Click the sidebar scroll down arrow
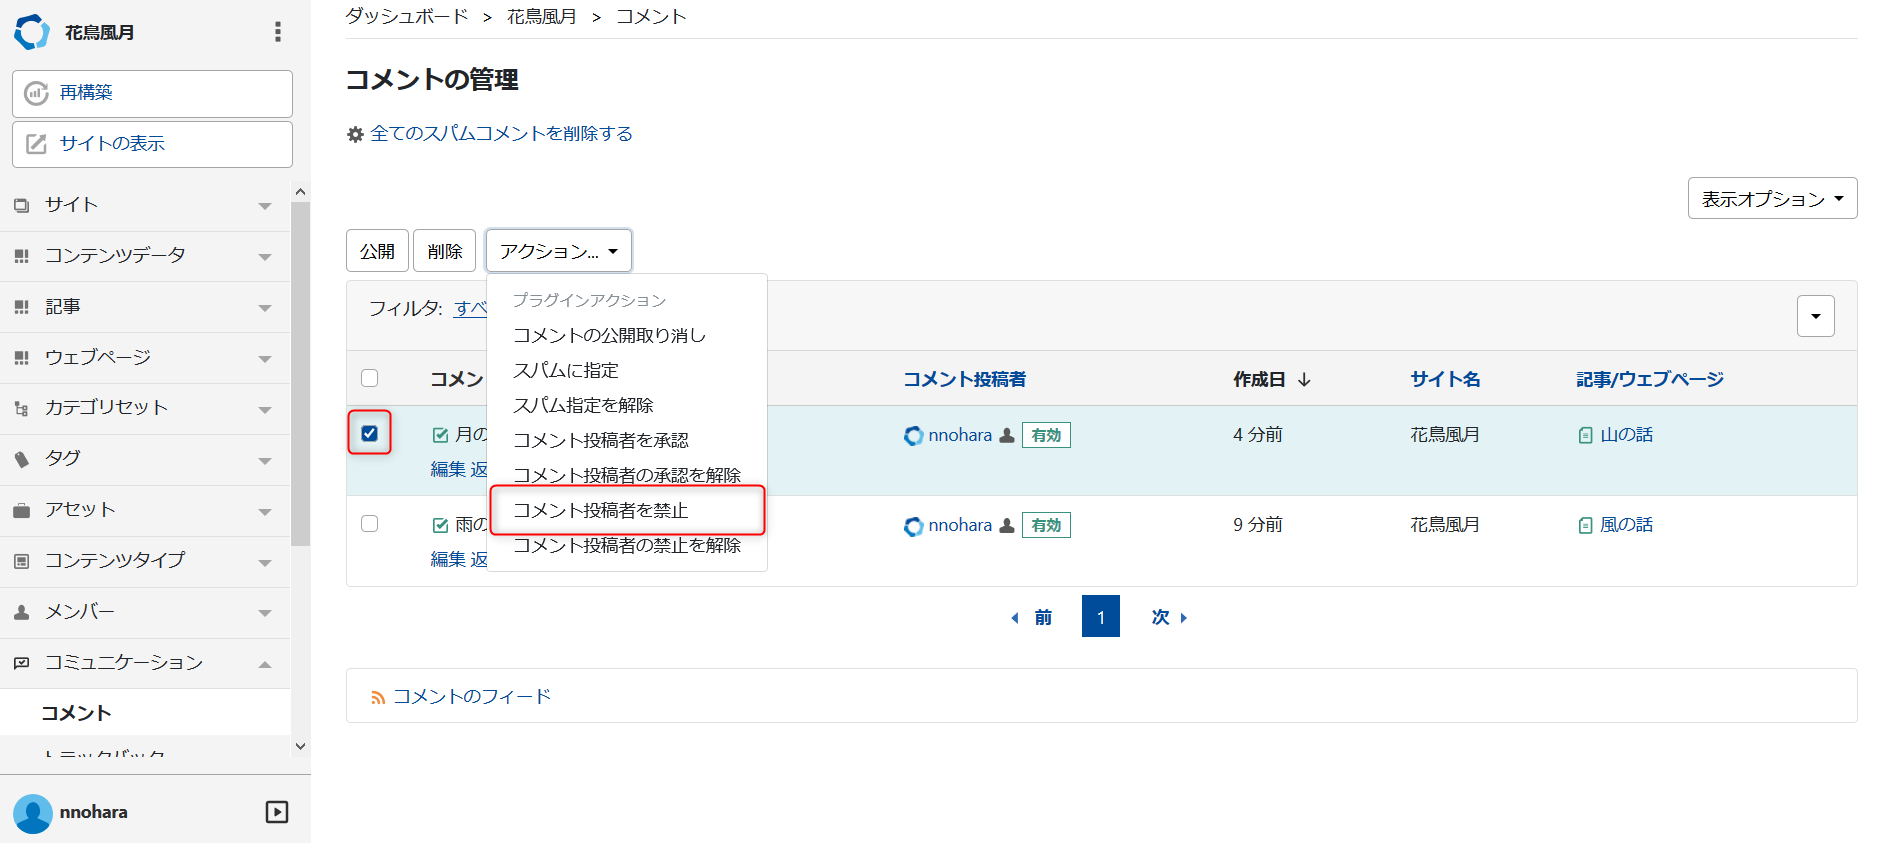Viewport: 1878px width, 843px height. point(300,746)
